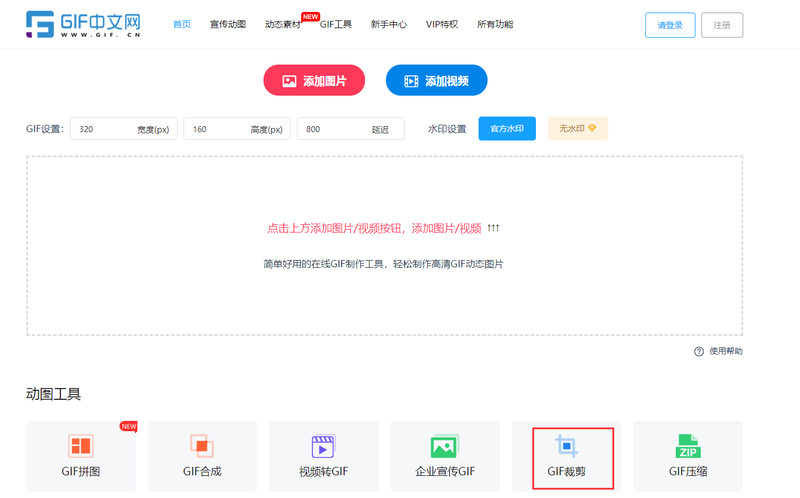Click the GIF中文网 logo
This screenshot has width=800, height=498.
(x=83, y=24)
